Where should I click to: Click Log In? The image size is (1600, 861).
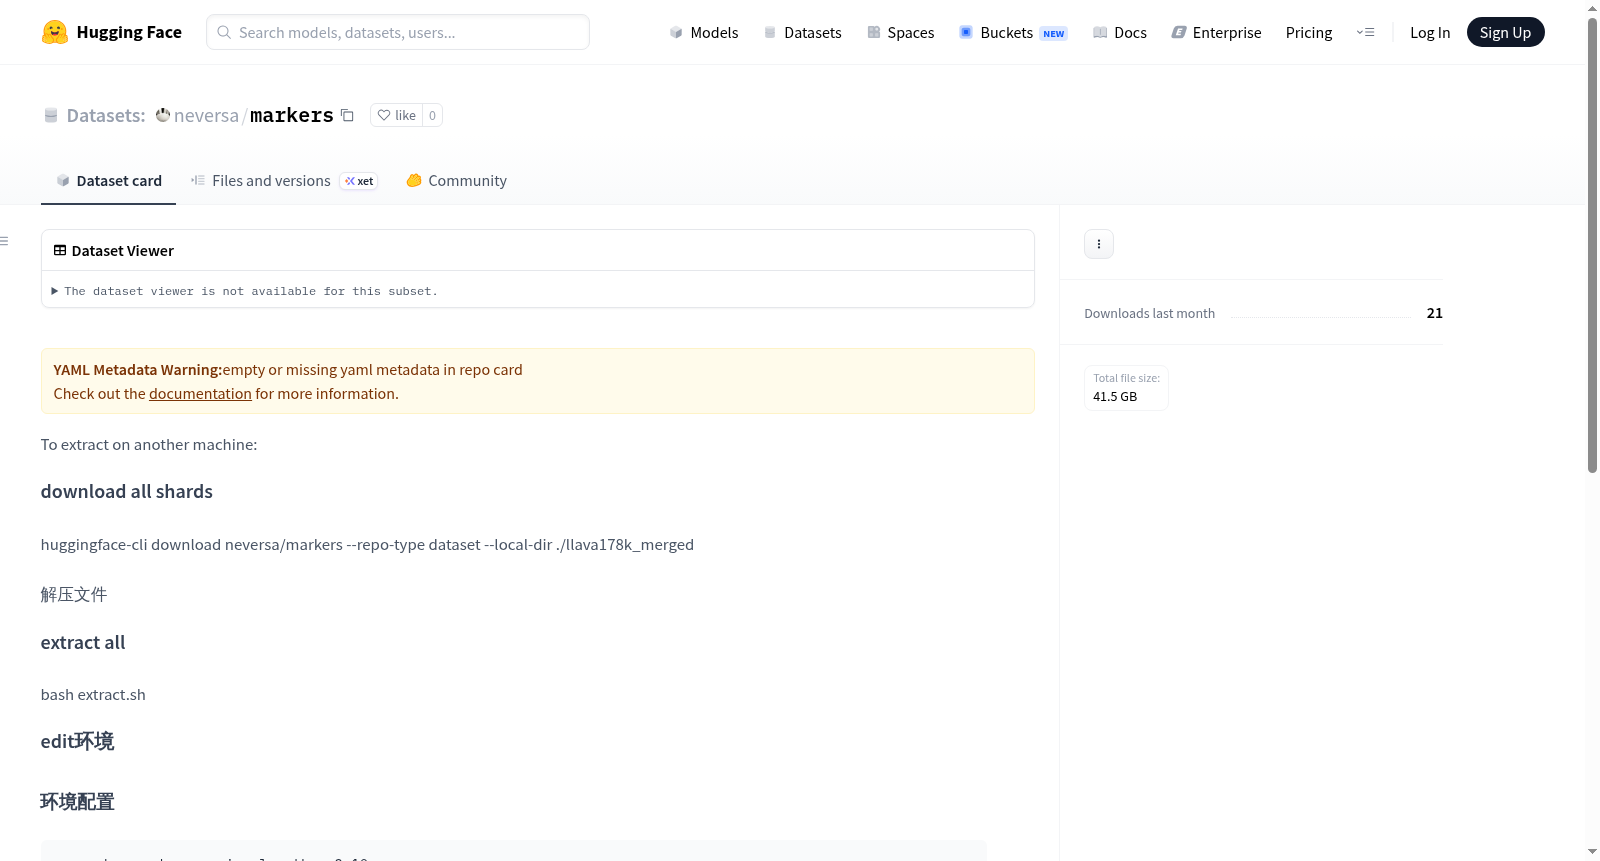(x=1430, y=32)
